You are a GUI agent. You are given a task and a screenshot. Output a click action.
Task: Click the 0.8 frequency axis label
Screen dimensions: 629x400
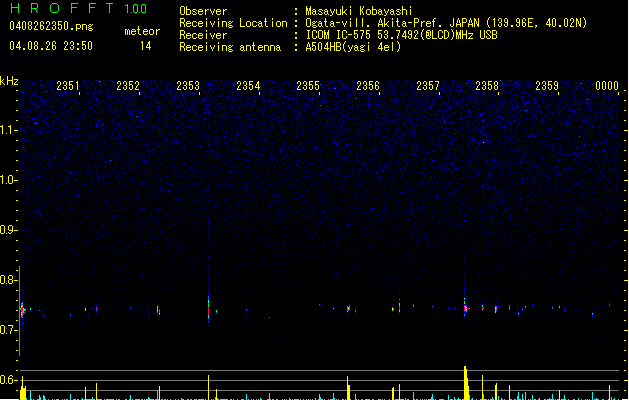8,280
